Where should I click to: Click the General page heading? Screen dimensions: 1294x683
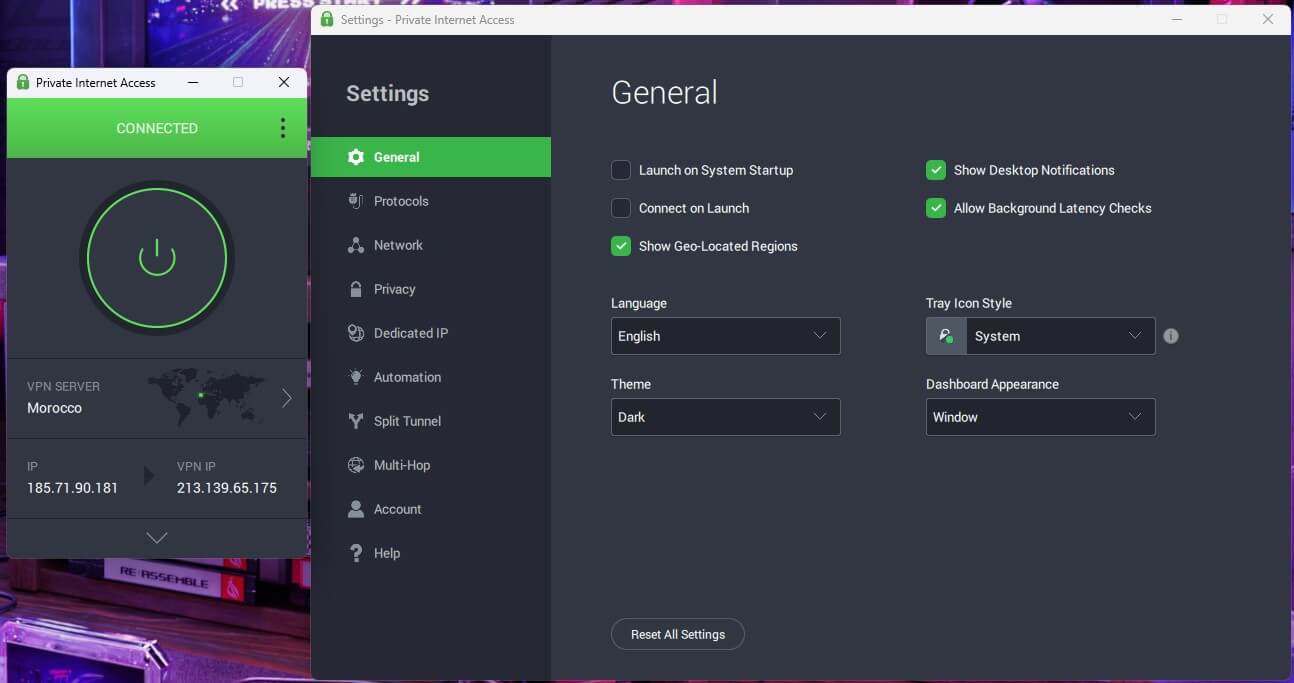coord(664,93)
